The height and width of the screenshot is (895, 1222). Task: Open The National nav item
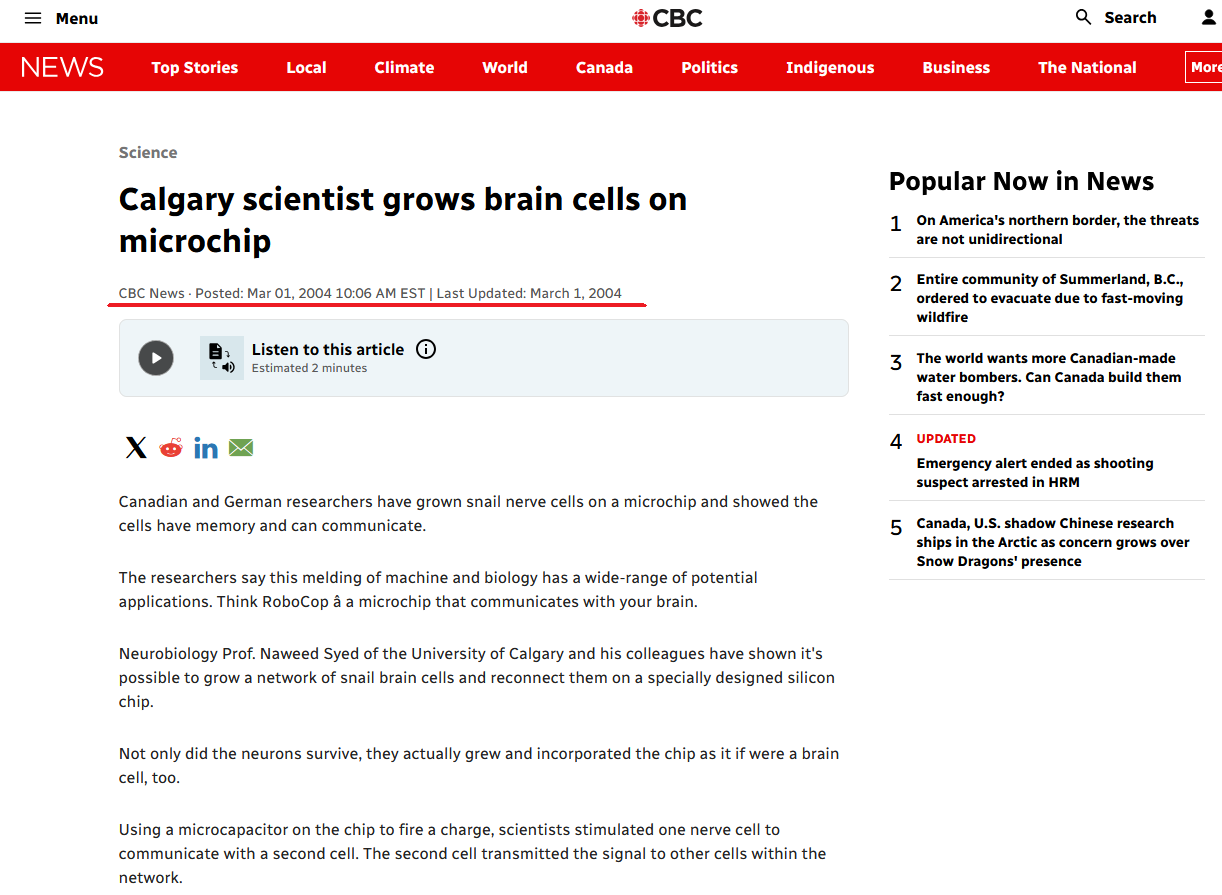coord(1087,67)
